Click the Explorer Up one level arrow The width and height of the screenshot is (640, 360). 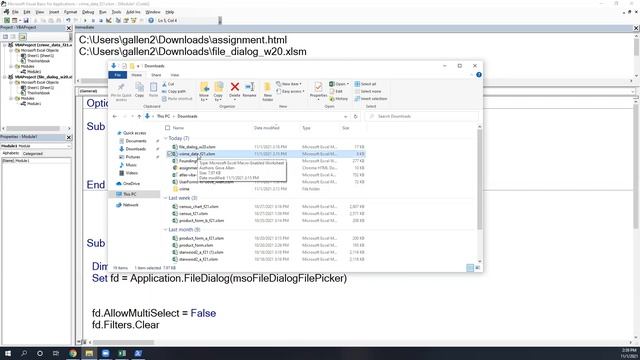coord(139,116)
